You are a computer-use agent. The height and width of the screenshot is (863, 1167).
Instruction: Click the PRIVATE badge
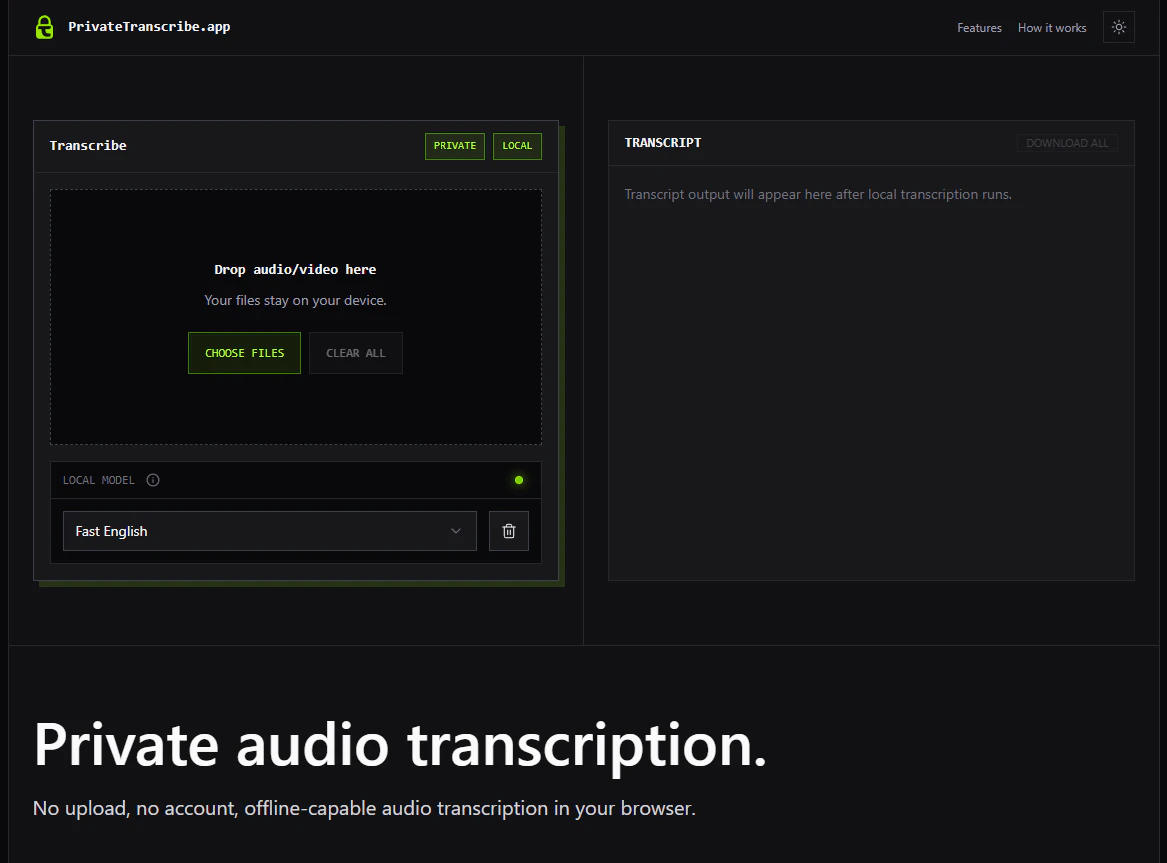tap(455, 147)
